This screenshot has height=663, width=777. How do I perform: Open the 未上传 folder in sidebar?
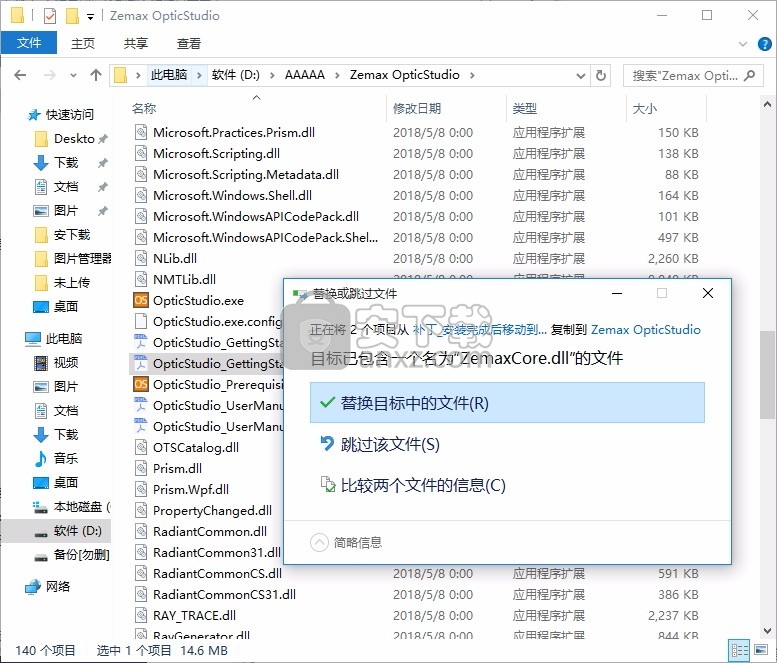pos(72,283)
